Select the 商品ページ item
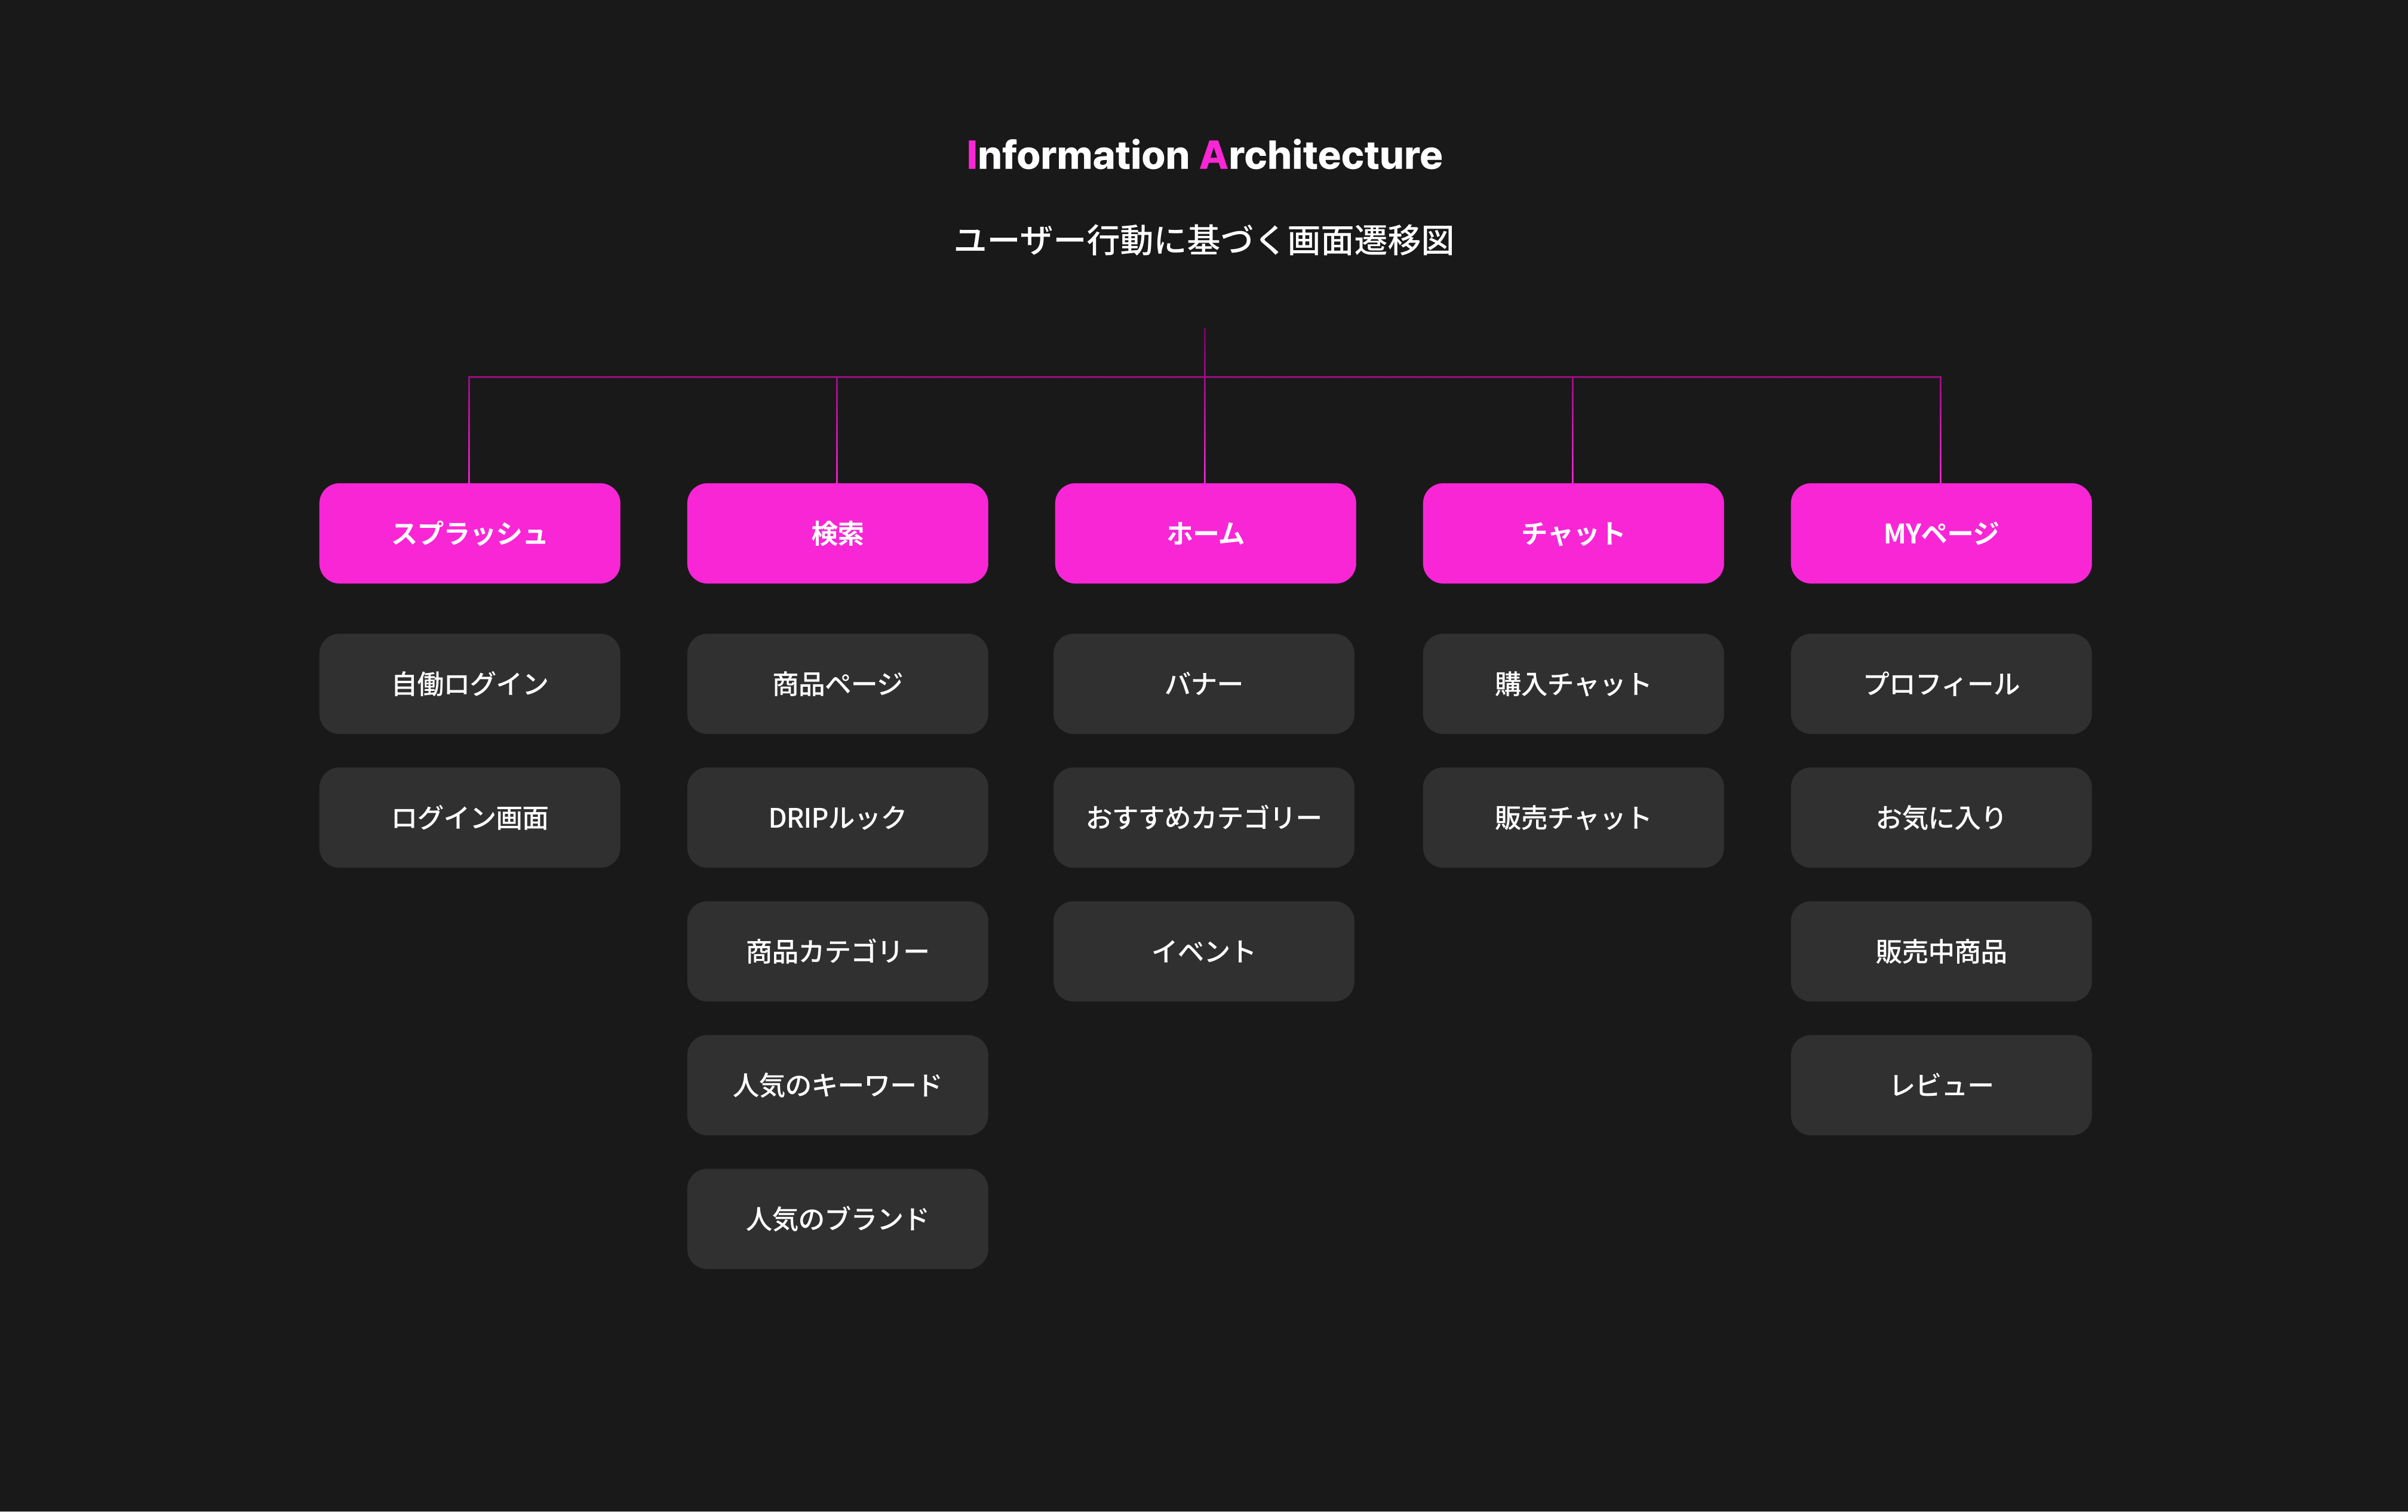This screenshot has width=2408, height=1512. click(x=837, y=684)
